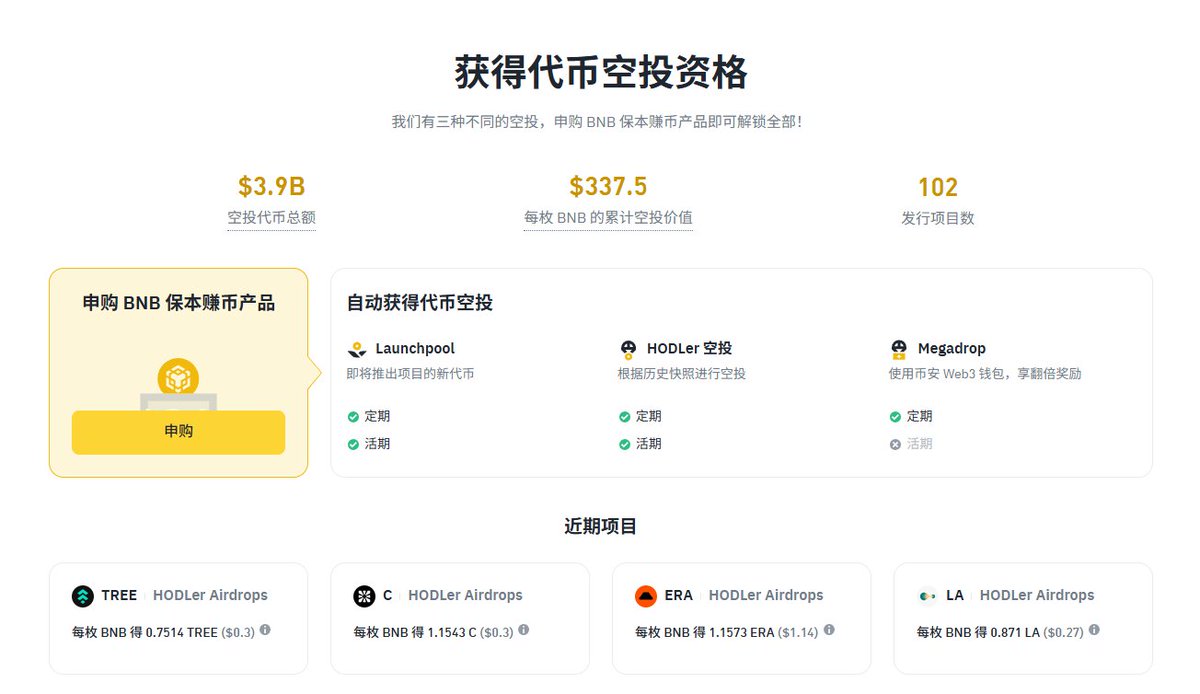Click the yellow 申购 button
The width and height of the screenshot is (1200, 694).
[178, 432]
